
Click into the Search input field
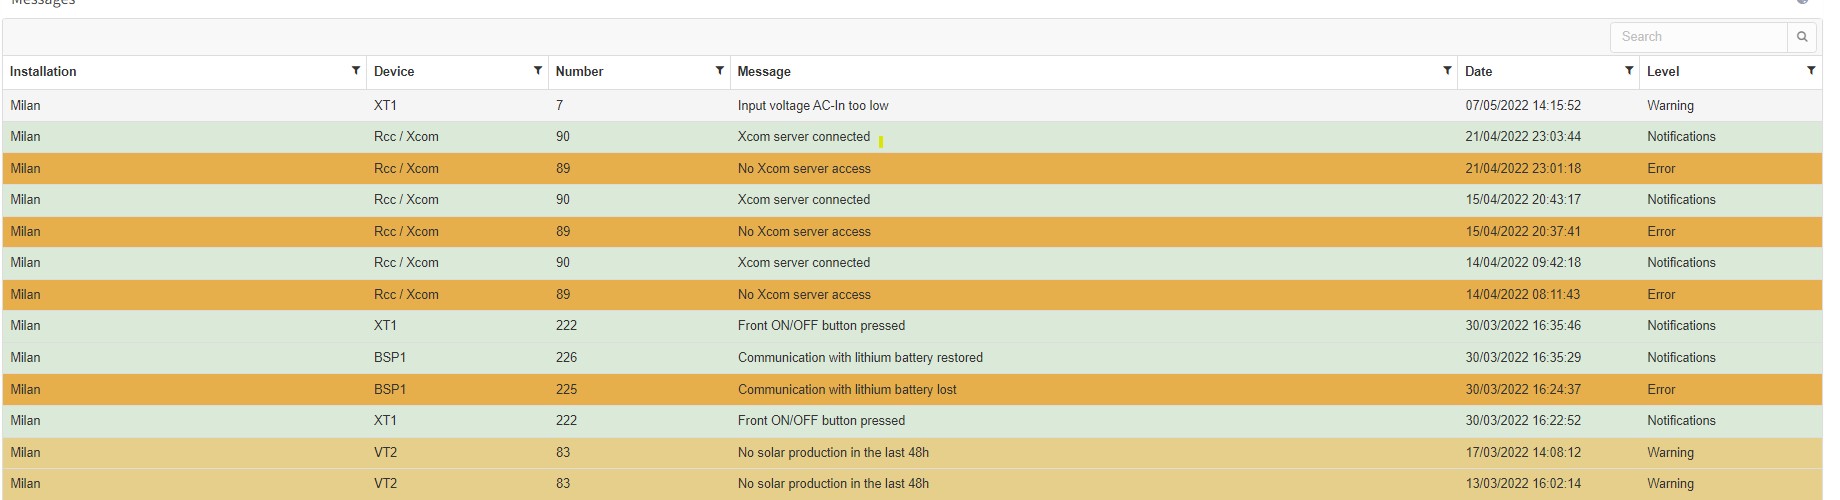1698,37
